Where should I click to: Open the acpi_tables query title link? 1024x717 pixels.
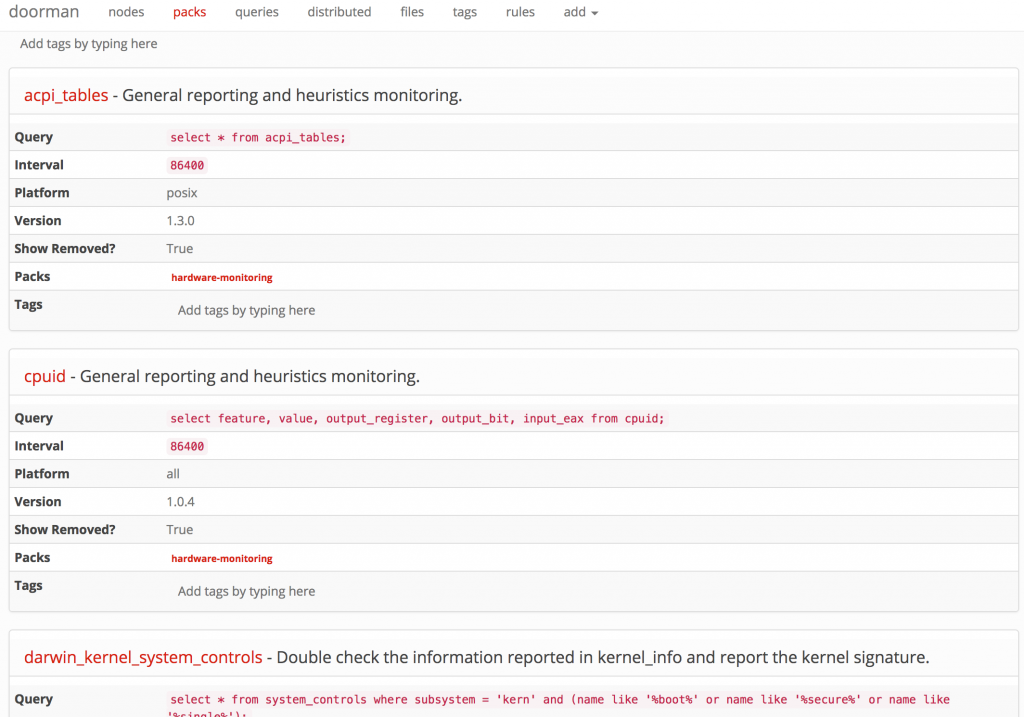pos(66,96)
